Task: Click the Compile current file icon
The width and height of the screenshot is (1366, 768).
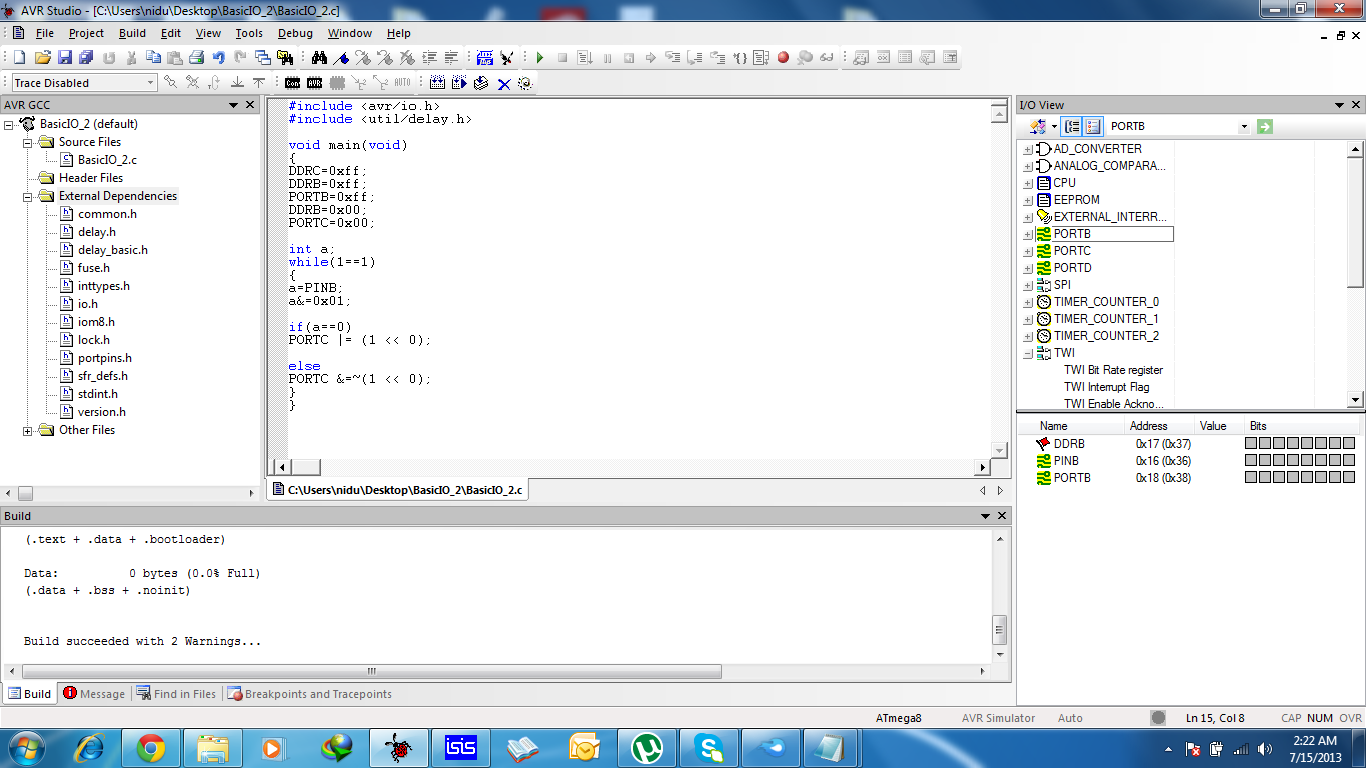Action: point(481,83)
